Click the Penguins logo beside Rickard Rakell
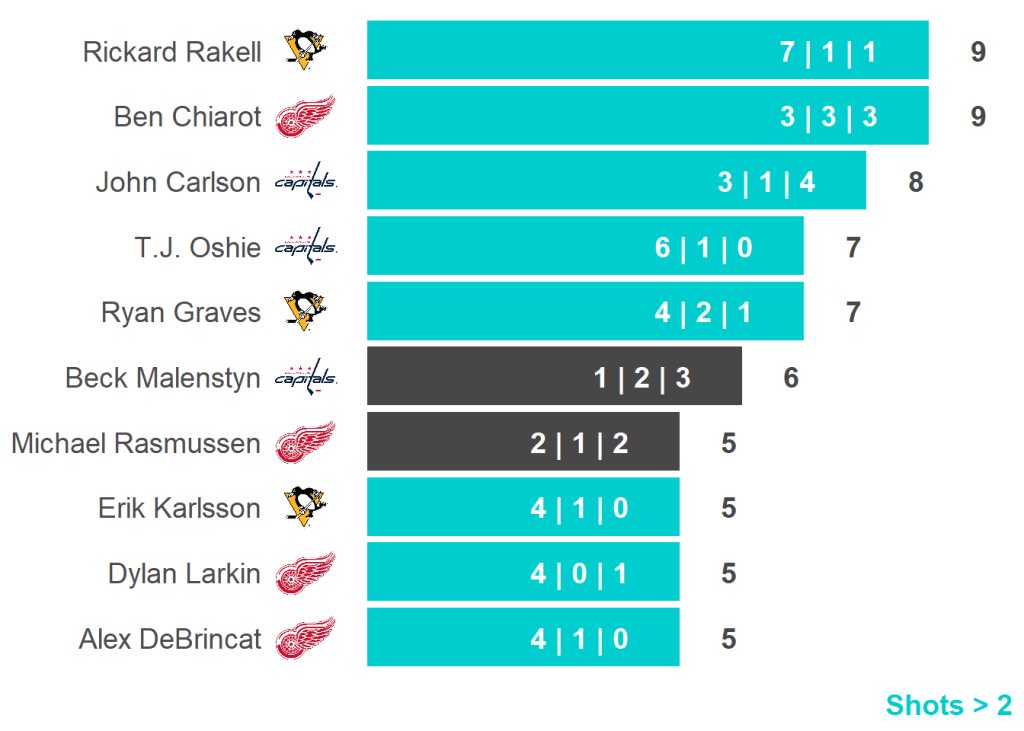 (x=305, y=51)
